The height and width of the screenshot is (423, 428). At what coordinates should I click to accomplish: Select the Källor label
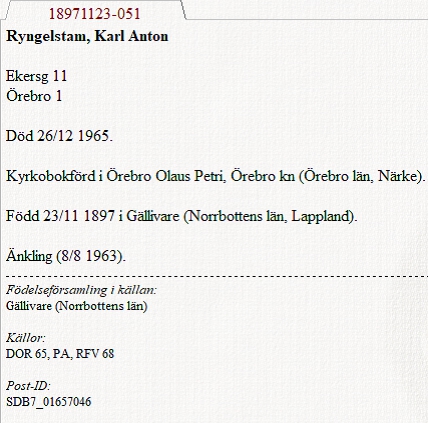point(25,338)
